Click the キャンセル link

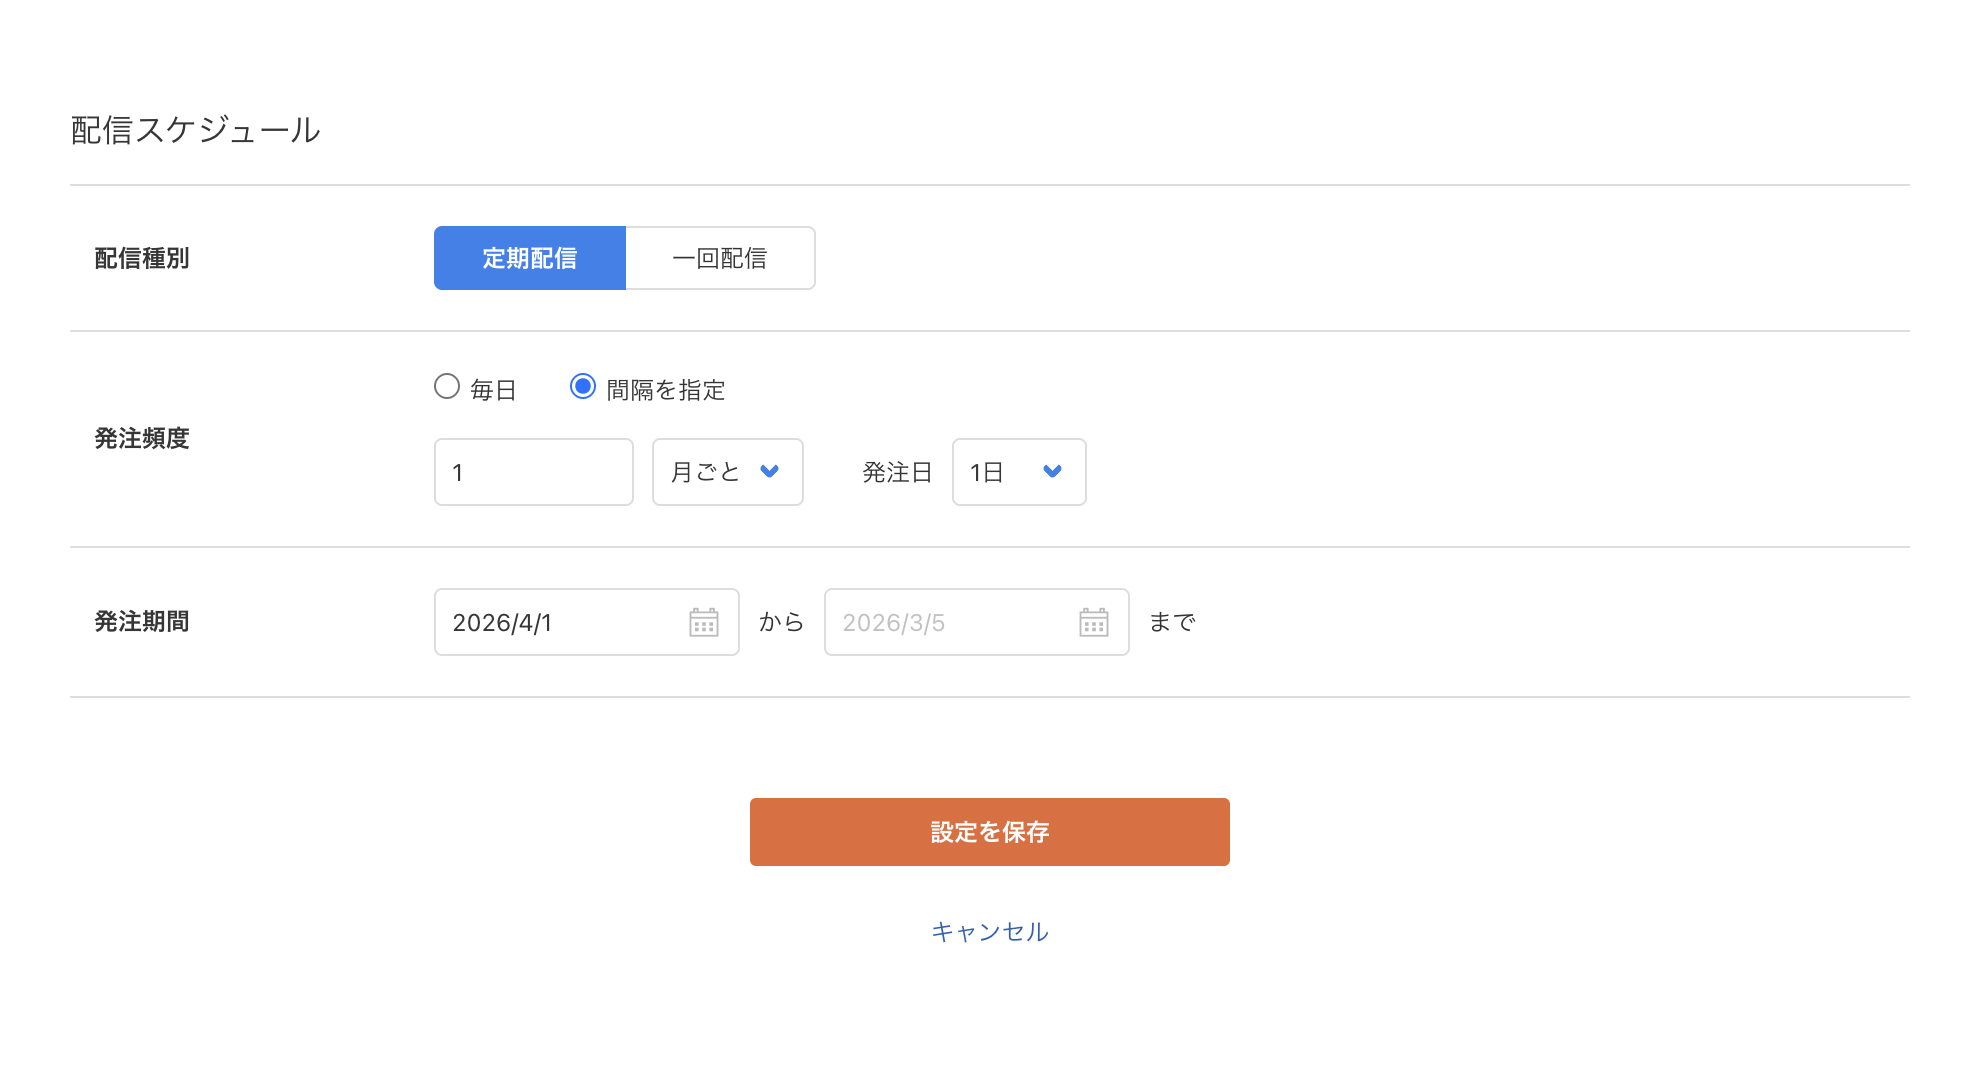(x=989, y=932)
